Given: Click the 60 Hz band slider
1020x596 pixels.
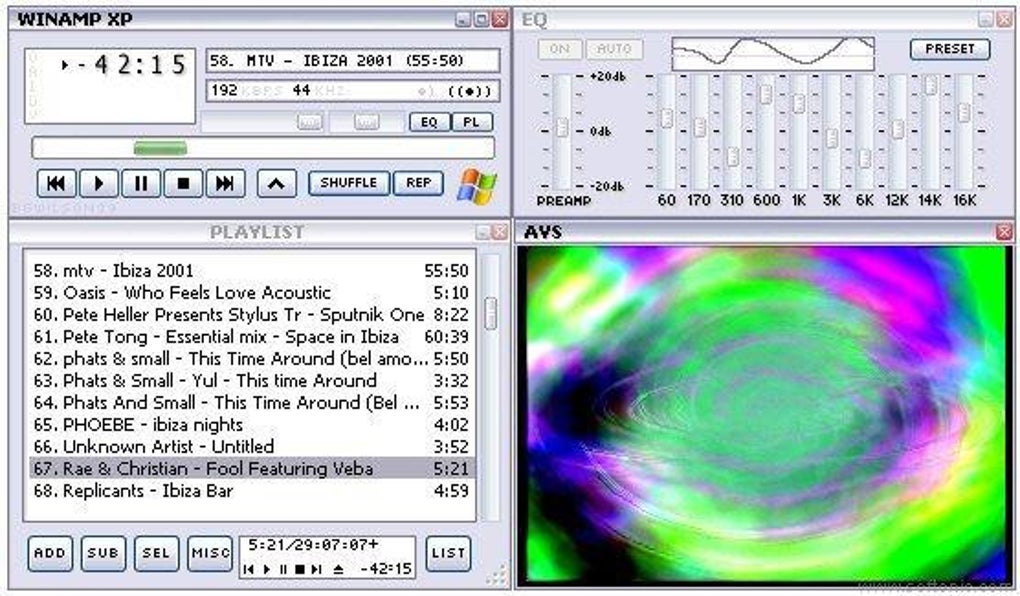Looking at the screenshot, I should 666,118.
